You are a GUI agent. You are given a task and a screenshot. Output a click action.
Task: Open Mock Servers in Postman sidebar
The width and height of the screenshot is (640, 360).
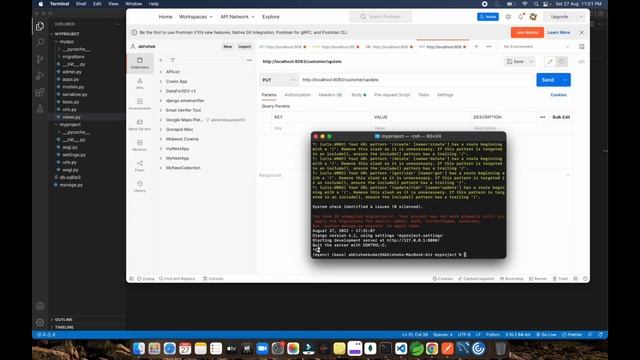(140, 125)
